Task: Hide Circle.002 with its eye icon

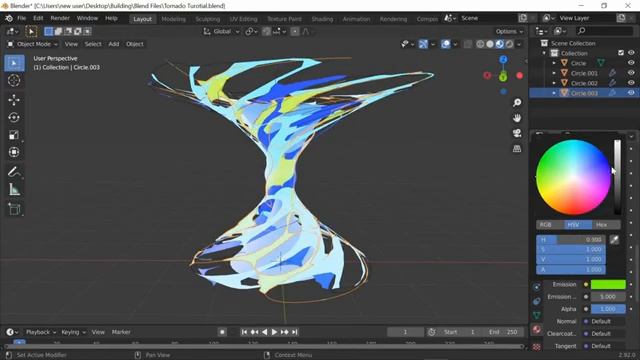Action: click(631, 83)
